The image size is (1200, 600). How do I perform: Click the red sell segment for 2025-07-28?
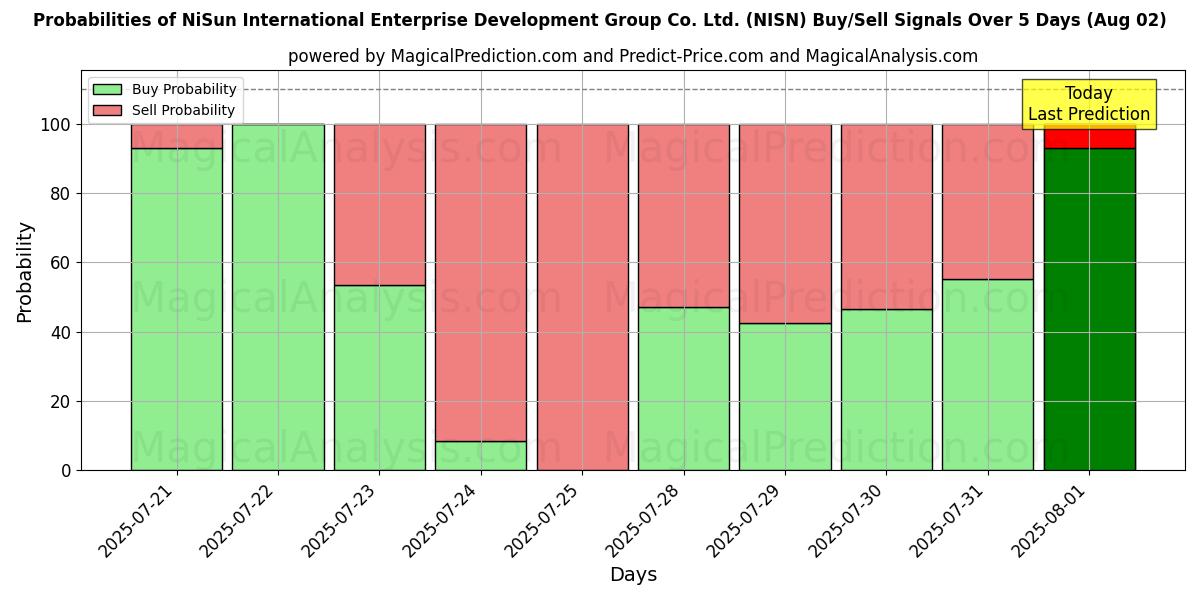click(684, 216)
